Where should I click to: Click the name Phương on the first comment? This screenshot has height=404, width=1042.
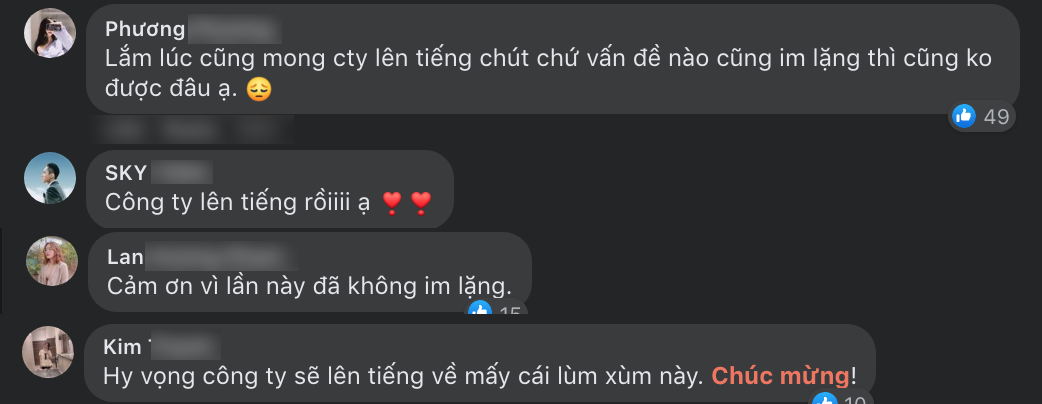pyautogui.click(x=145, y=29)
